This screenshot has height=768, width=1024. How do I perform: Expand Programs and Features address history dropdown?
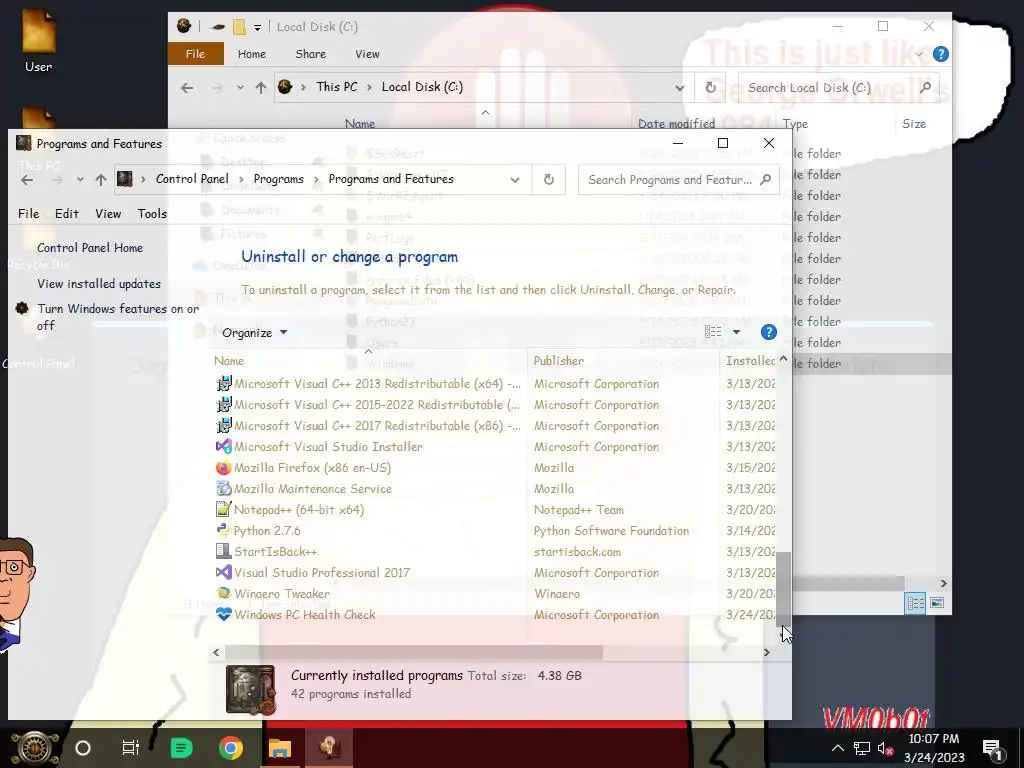point(515,180)
